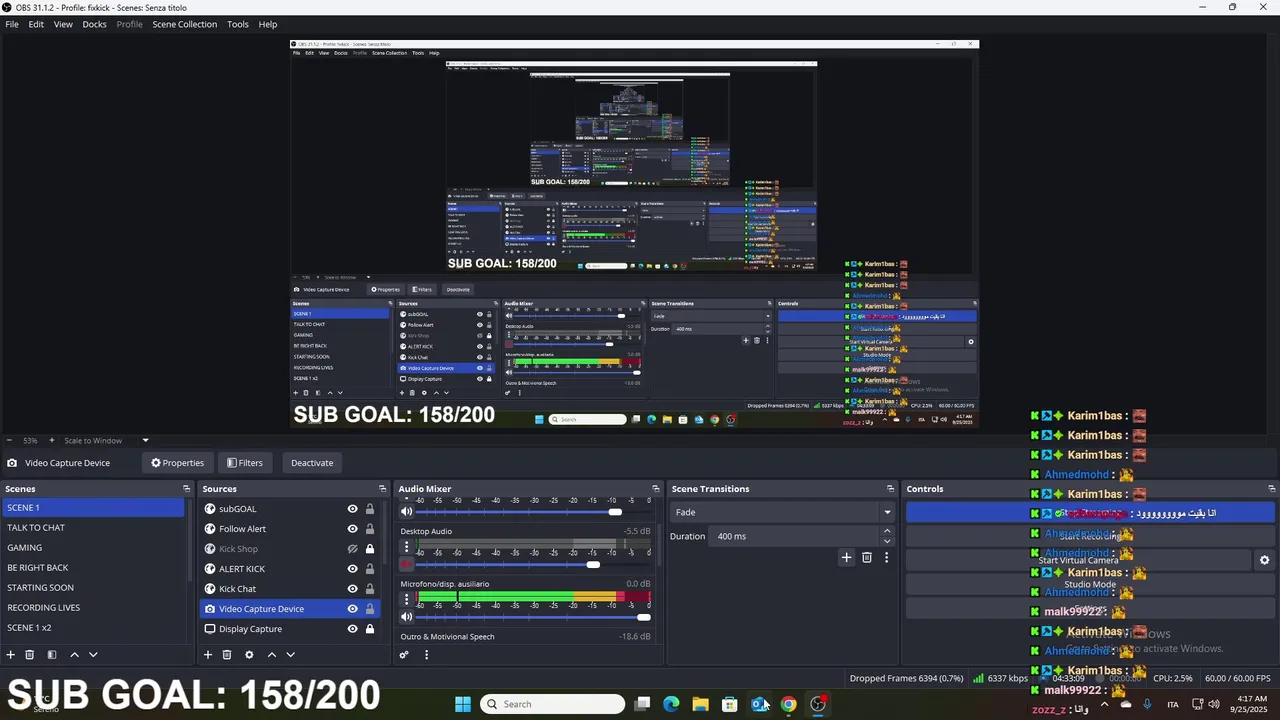The height and width of the screenshot is (720, 1280).
Task: Remove selected source using trash icon
Action: pyautogui.click(x=227, y=655)
